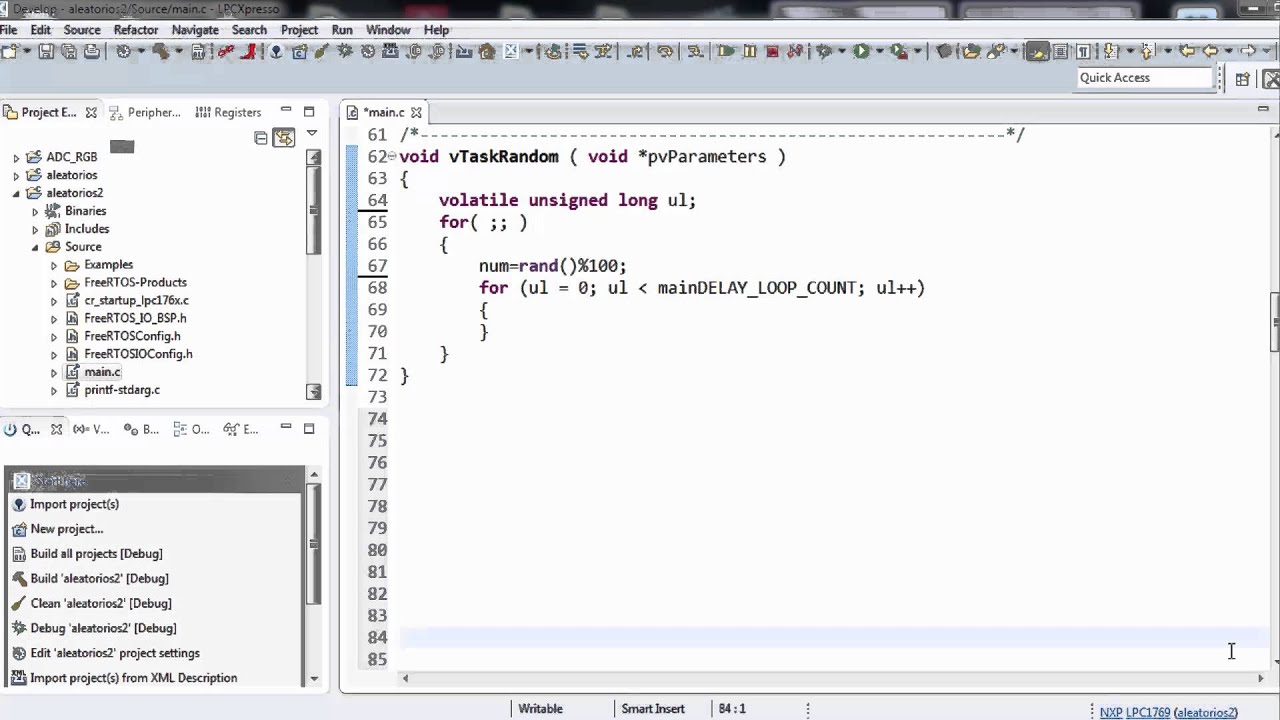The image size is (1280, 720).
Task: Click the house icon in the toolbar
Action: click(x=487, y=51)
